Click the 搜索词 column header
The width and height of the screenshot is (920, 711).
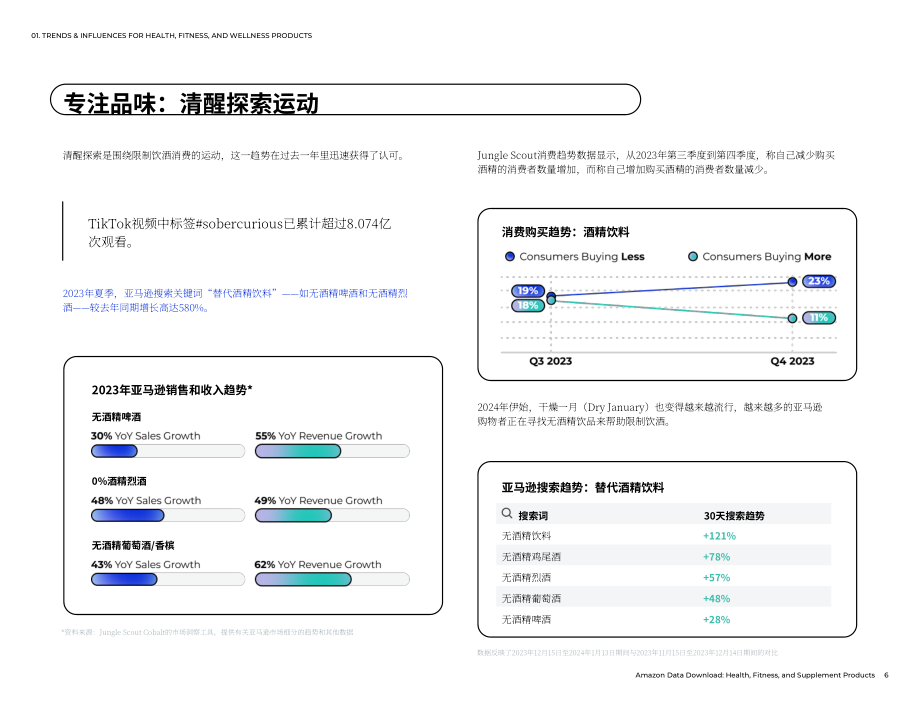[533, 516]
